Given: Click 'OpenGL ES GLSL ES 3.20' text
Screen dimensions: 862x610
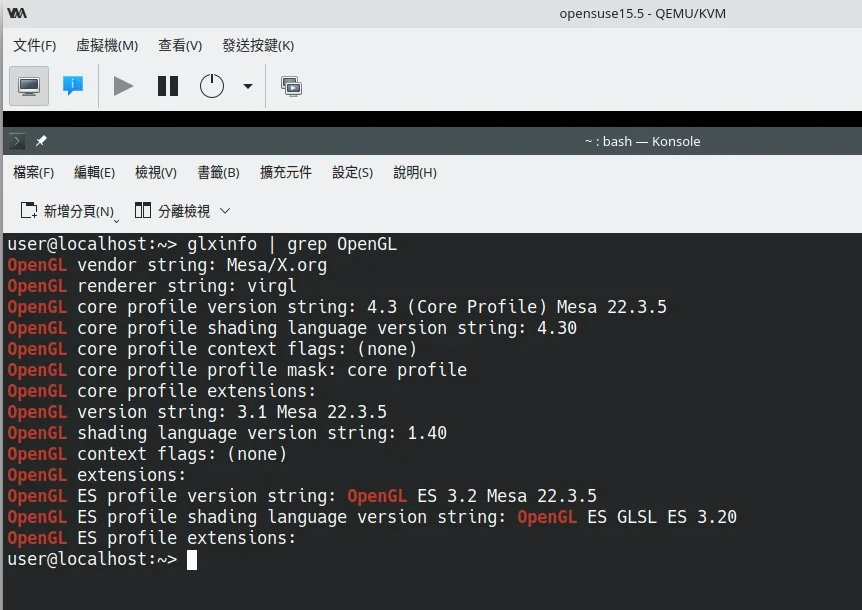Looking at the screenshot, I should [x=627, y=517].
